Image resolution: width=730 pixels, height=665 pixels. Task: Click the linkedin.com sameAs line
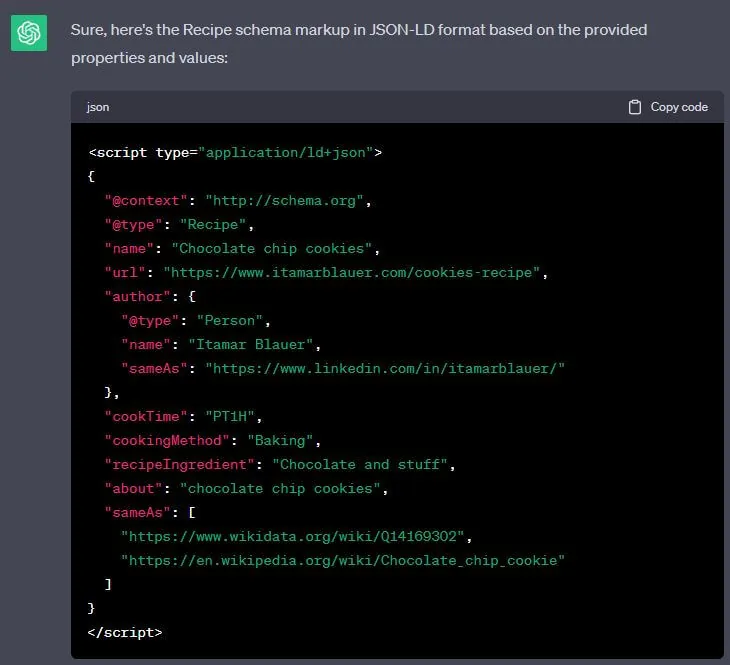[x=343, y=369]
